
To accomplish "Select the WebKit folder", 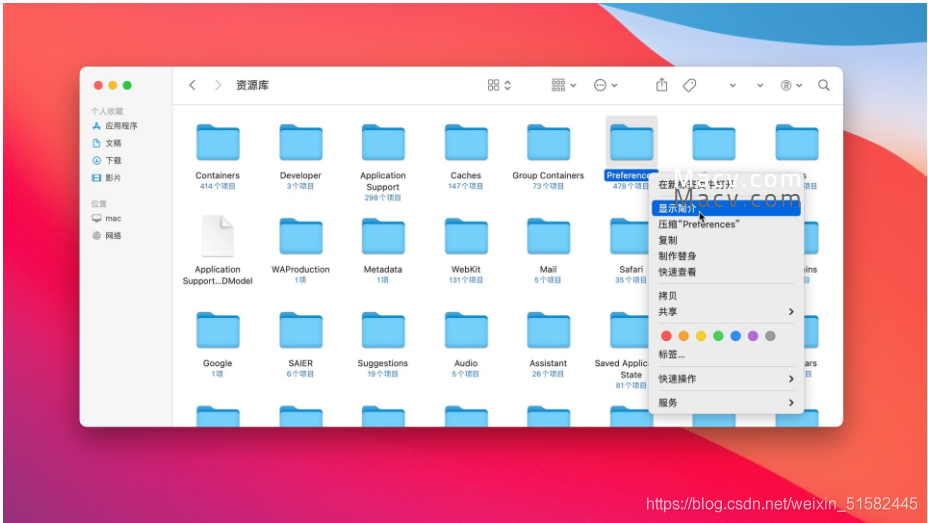I will 466,237.
